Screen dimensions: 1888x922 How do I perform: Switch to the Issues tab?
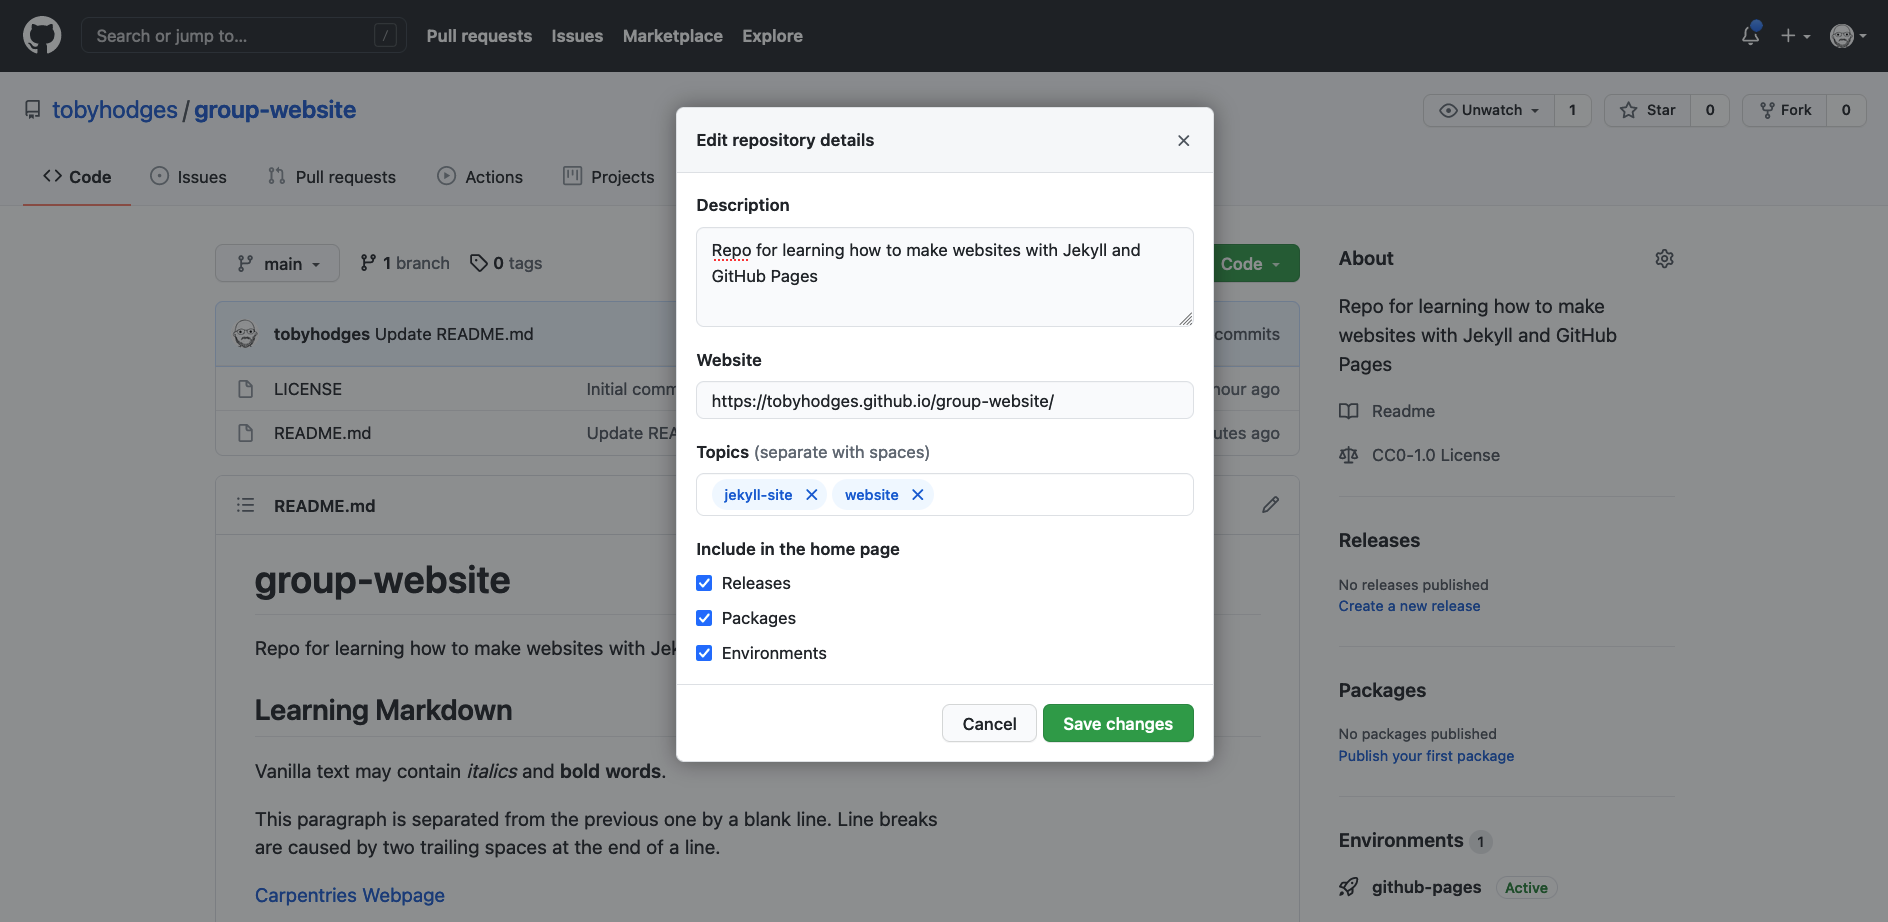188,177
